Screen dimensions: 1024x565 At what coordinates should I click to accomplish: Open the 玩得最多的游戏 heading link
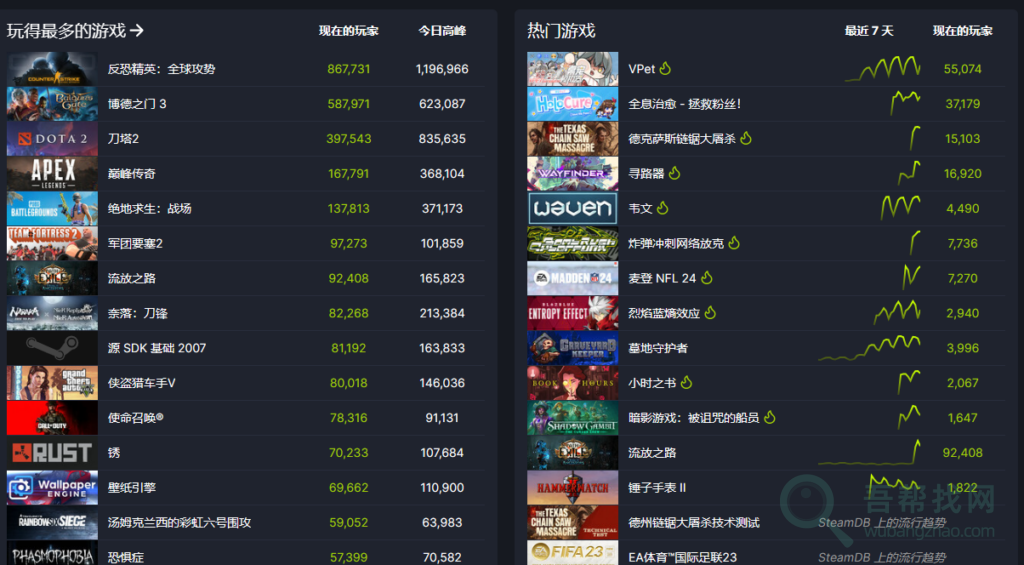point(74,31)
